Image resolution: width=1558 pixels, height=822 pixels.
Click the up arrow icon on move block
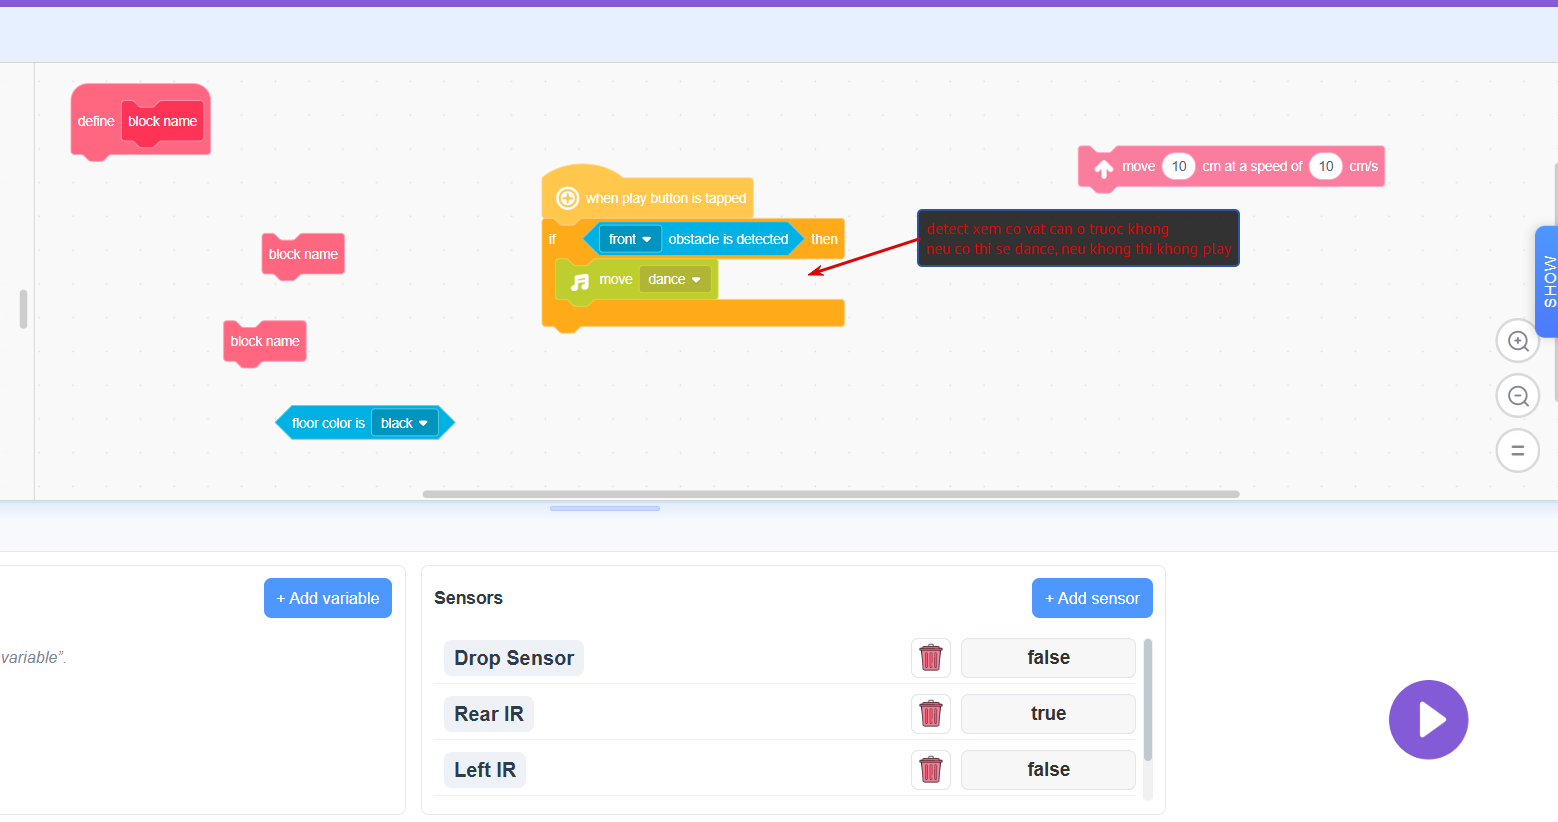tap(1104, 168)
